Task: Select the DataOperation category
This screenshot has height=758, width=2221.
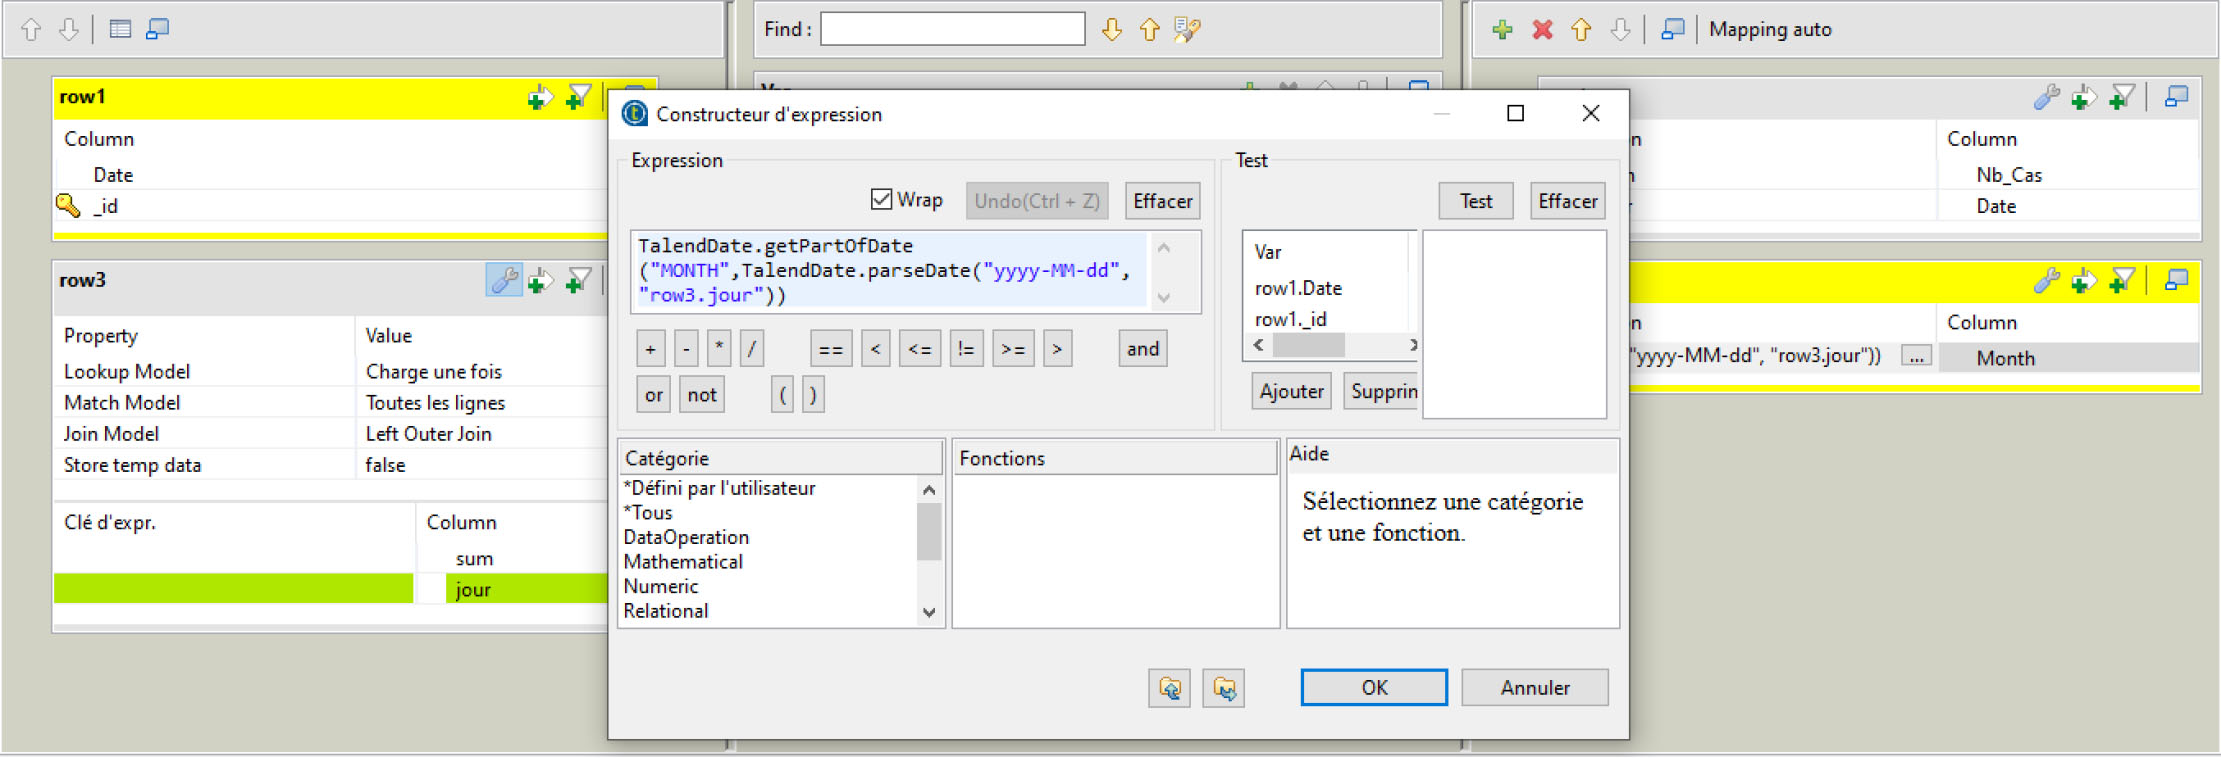Action: [686, 537]
